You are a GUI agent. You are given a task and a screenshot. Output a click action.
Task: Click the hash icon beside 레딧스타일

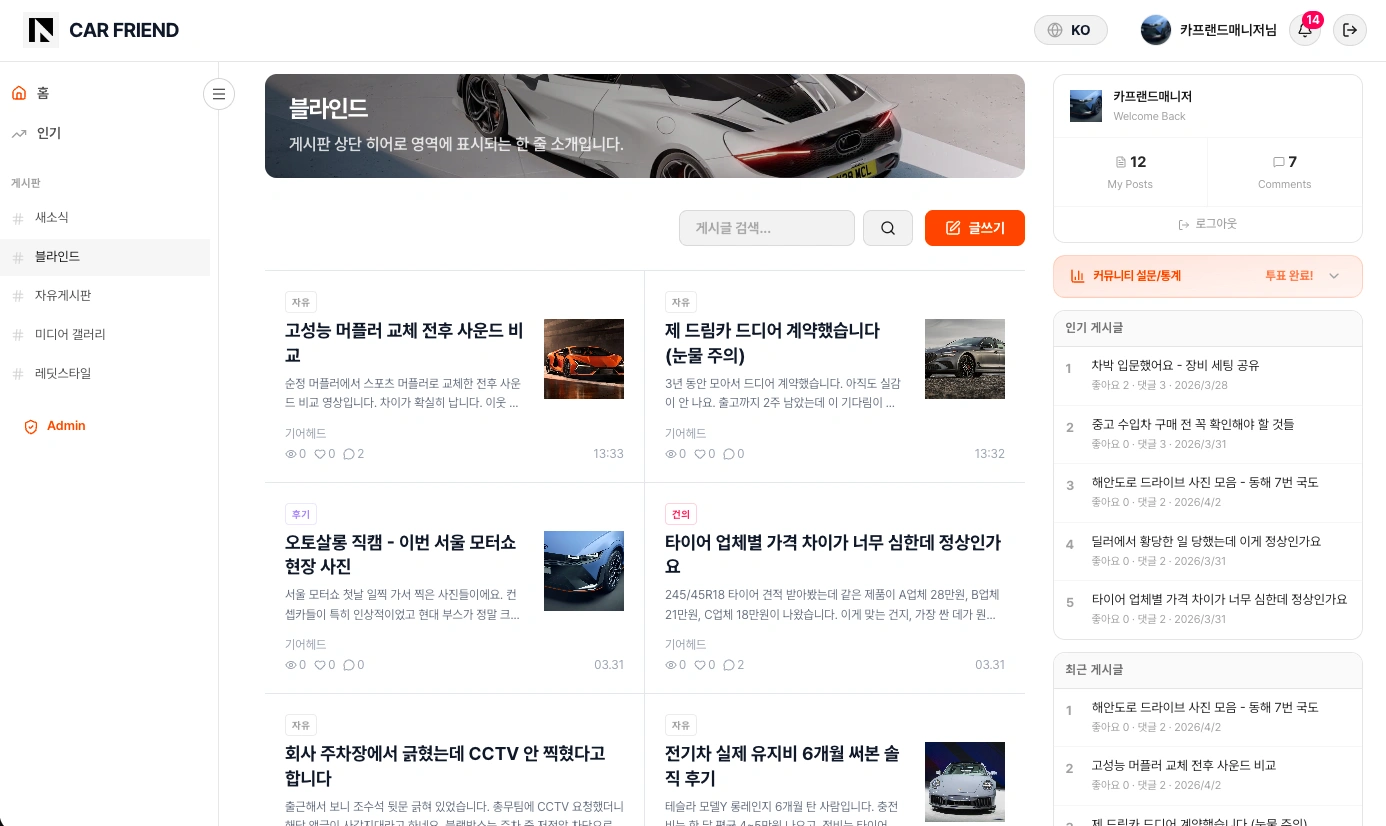point(17,374)
